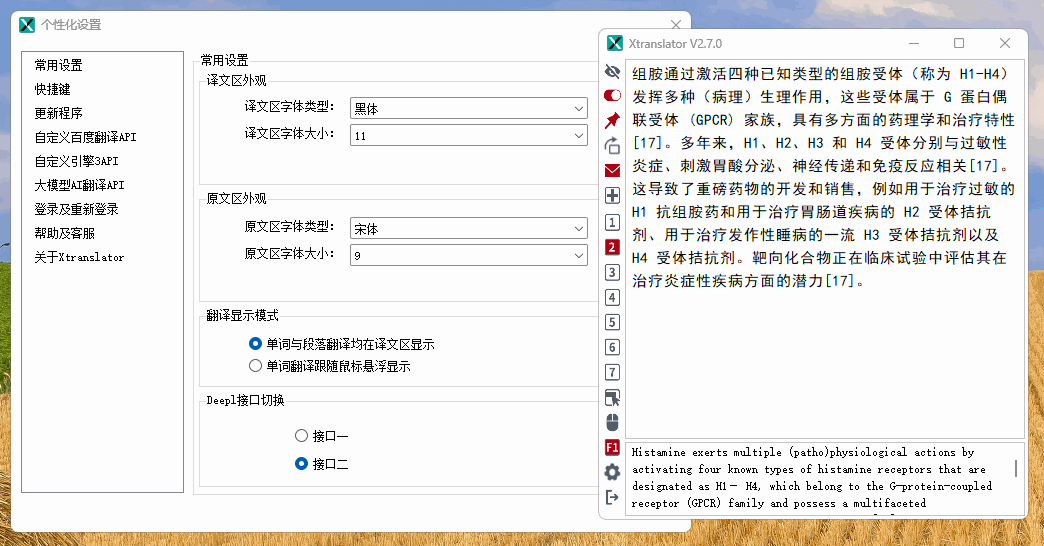Image resolution: width=1044 pixels, height=546 pixels.
Task: Click the plus icon in Xtranslator sidebar
Action: point(613,196)
